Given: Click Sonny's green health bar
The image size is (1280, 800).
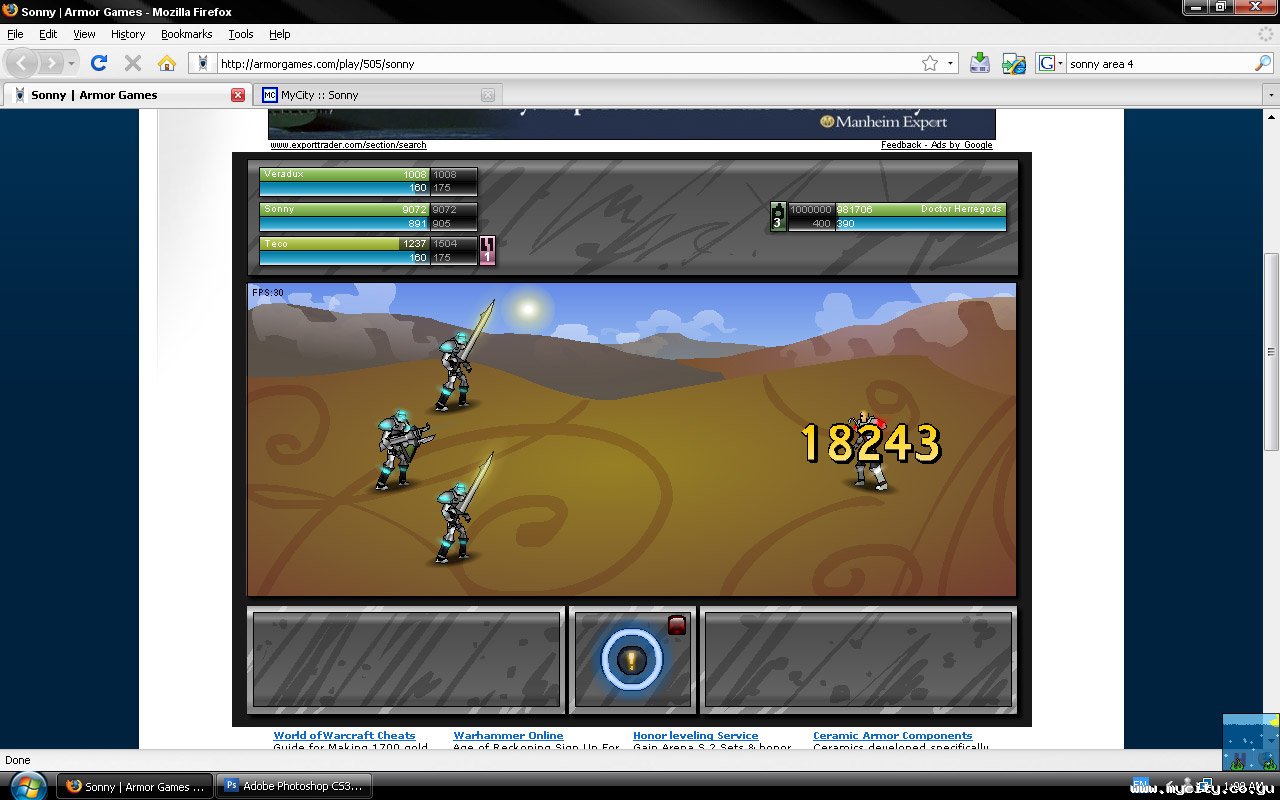Looking at the screenshot, I should coord(345,209).
